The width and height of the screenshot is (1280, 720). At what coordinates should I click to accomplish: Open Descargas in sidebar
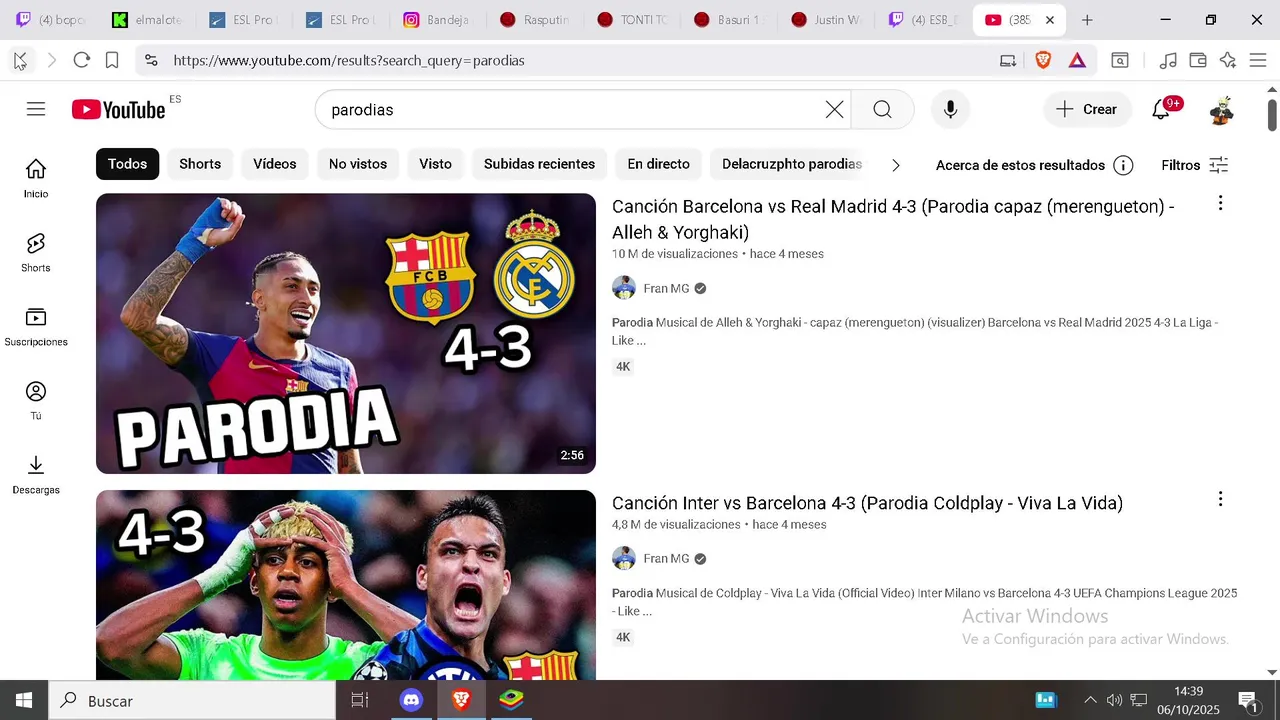(36, 475)
